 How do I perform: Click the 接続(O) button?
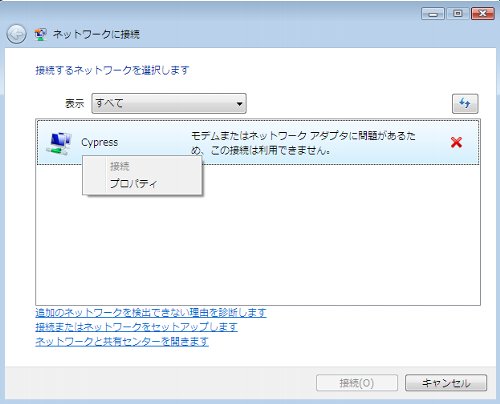tap(357, 383)
